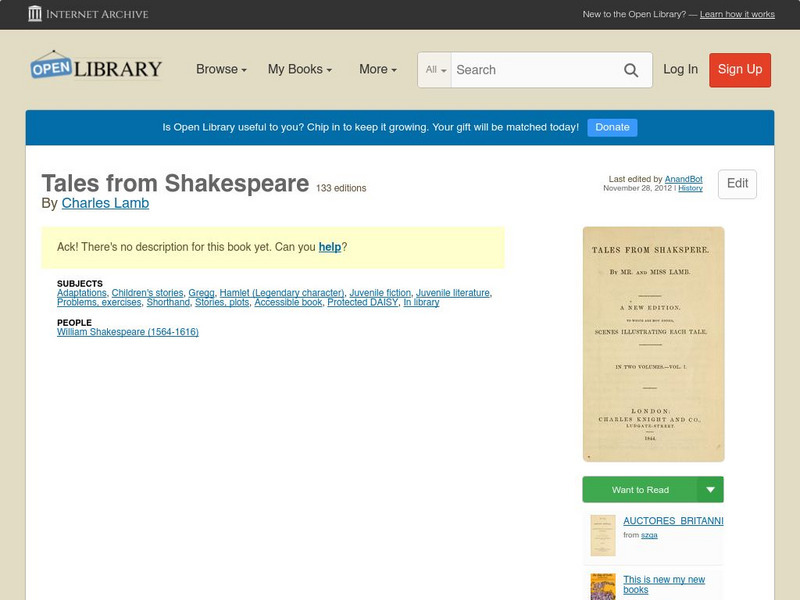Screen dimensions: 800x600
Task: Expand the Want to Read options arrow
Action: pyautogui.click(x=710, y=489)
